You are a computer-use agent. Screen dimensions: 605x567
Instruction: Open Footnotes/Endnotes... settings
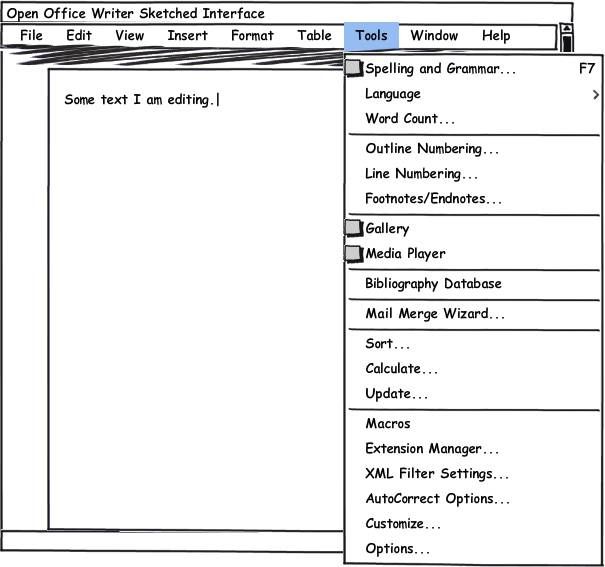(473, 199)
